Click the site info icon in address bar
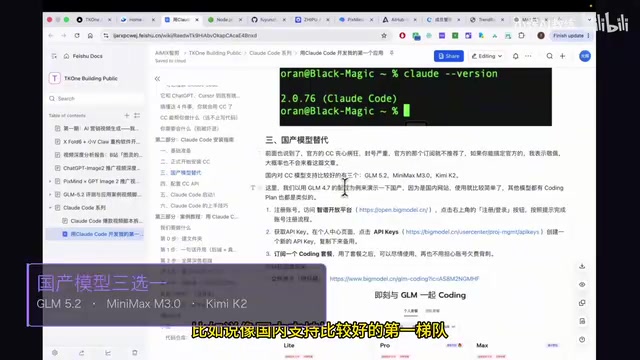640x360 pixels. coord(106,36)
